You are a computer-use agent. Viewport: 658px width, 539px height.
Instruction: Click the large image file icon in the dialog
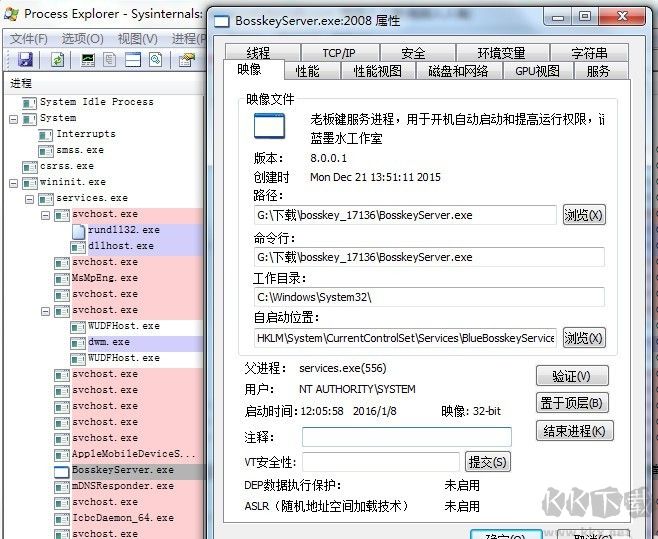pyautogui.click(x=269, y=126)
